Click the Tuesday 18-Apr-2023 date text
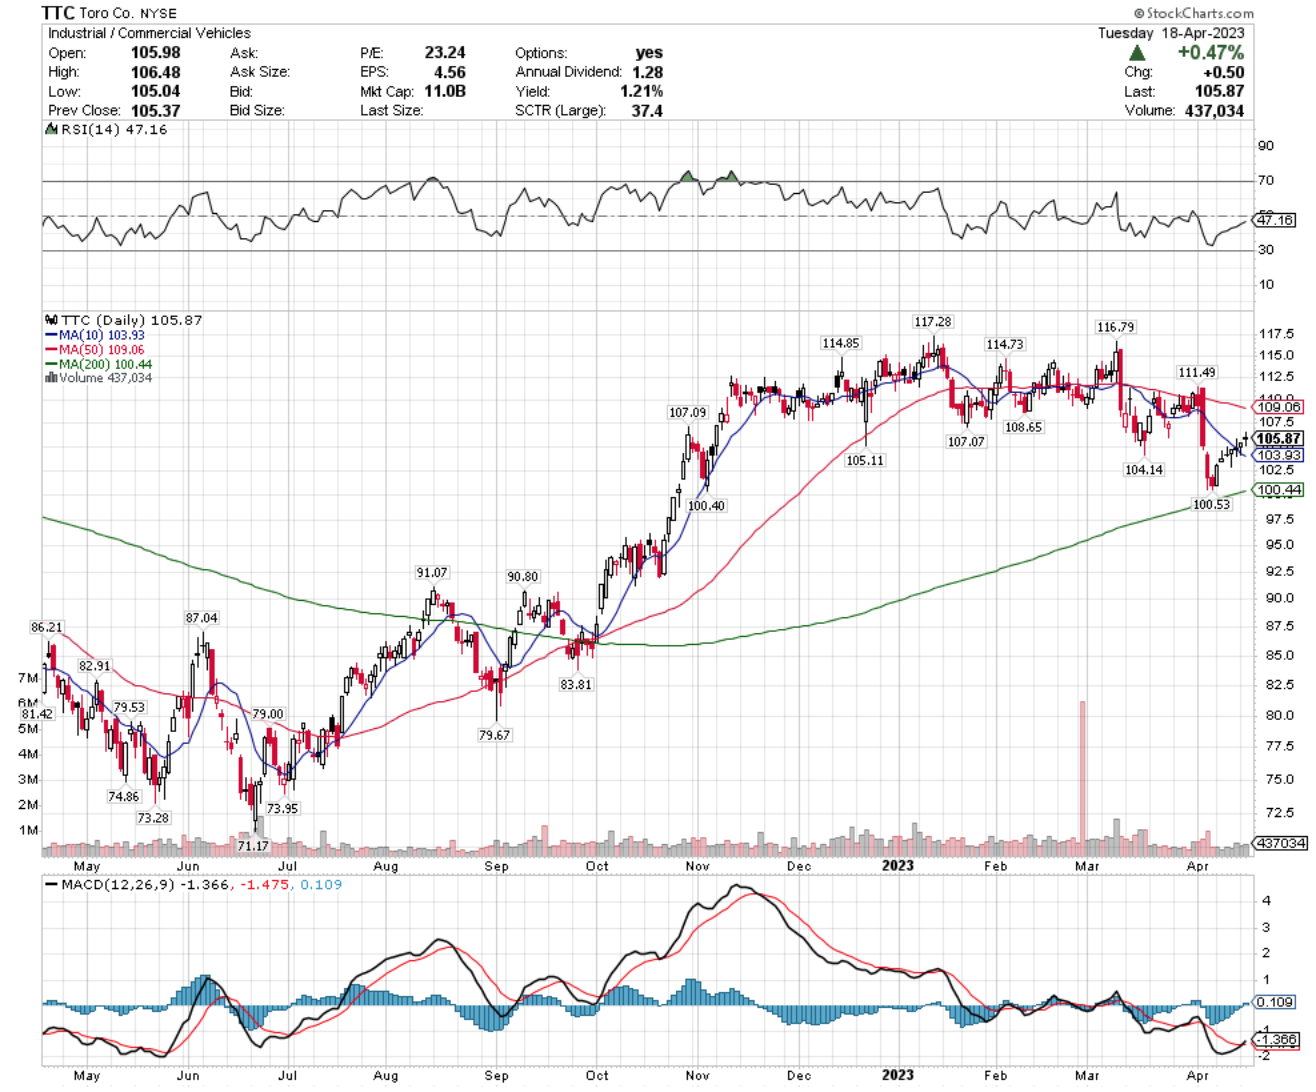 click(x=1171, y=33)
